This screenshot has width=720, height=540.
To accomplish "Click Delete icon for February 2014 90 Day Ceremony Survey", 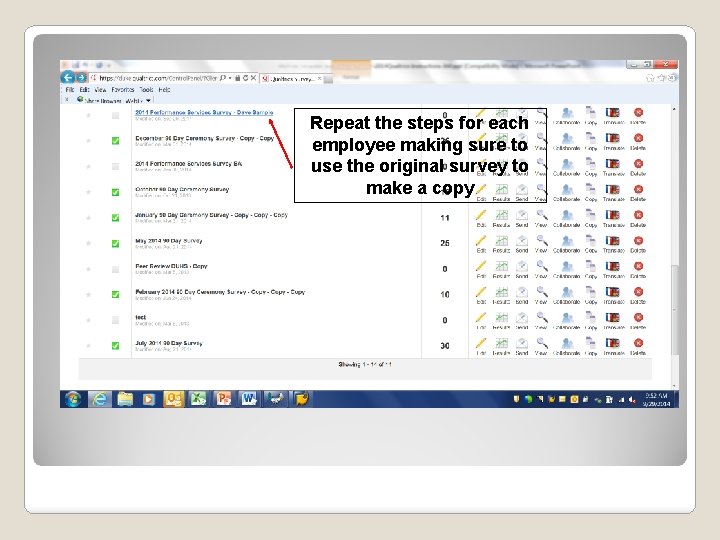I will [638, 292].
